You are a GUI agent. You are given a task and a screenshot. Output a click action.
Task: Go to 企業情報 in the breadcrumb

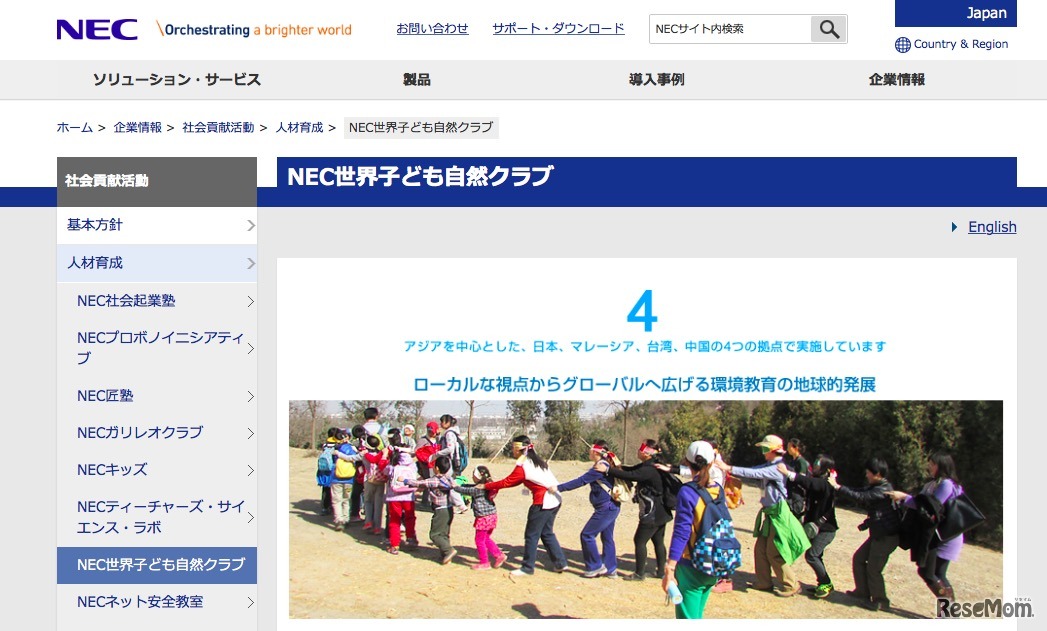[138, 128]
